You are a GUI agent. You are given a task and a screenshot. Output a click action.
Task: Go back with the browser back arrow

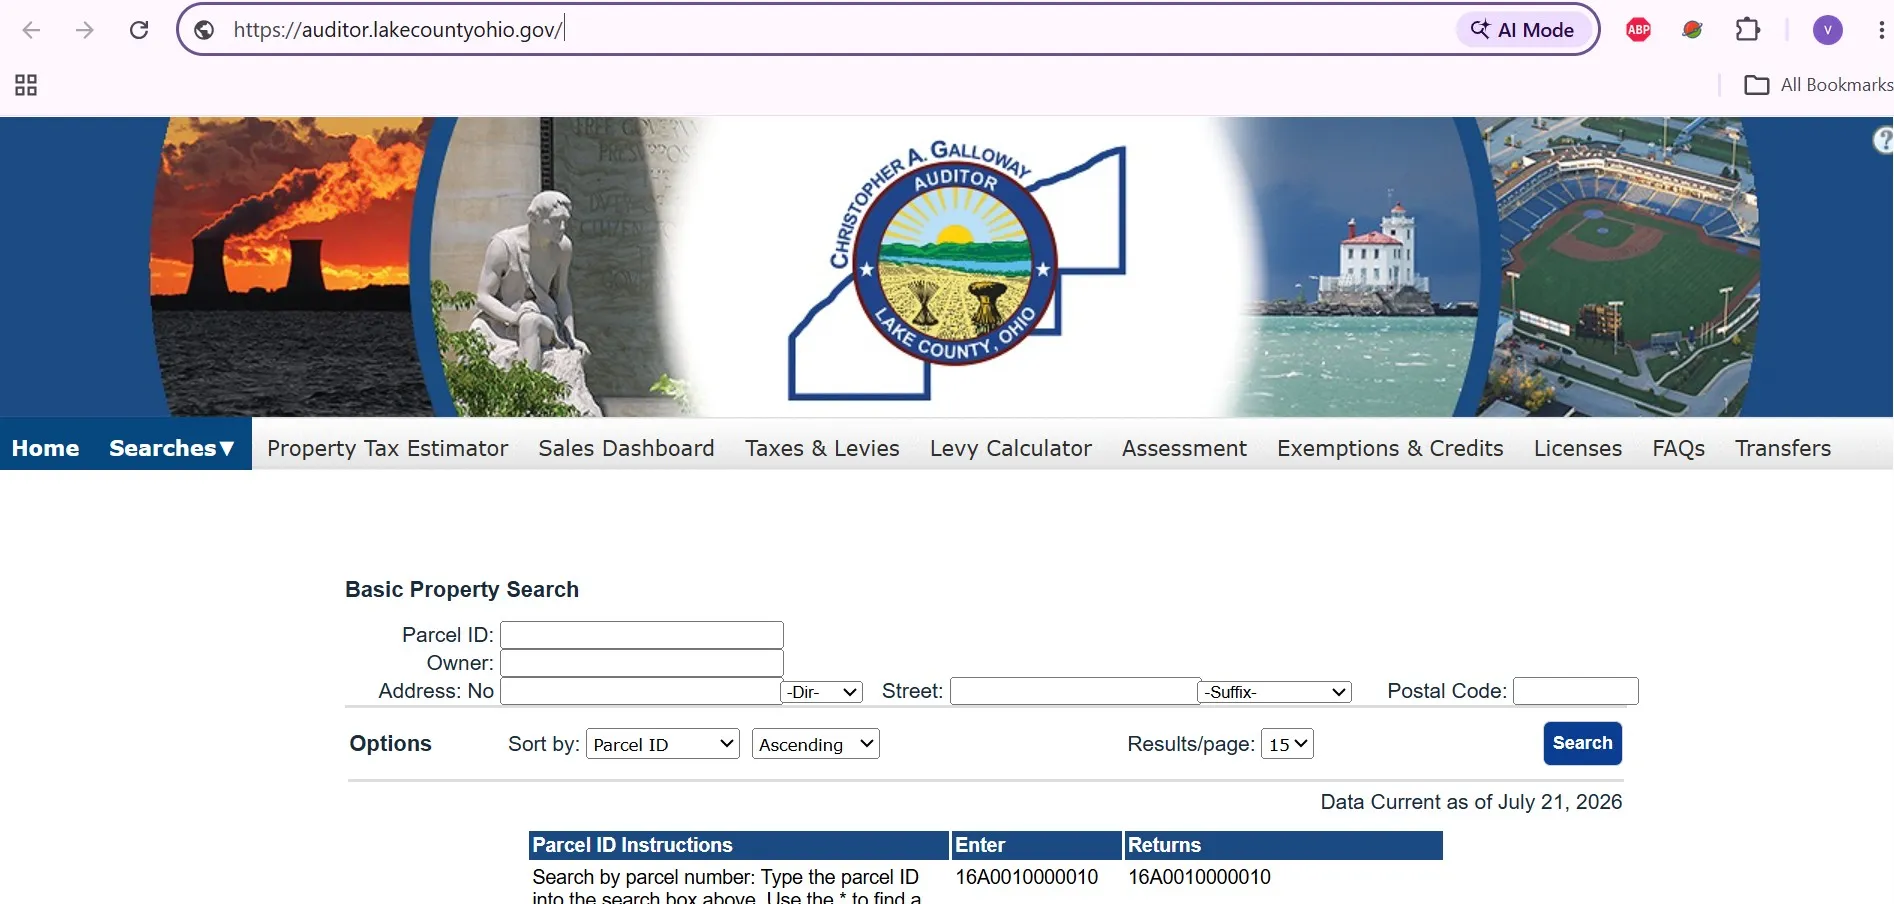(x=31, y=30)
